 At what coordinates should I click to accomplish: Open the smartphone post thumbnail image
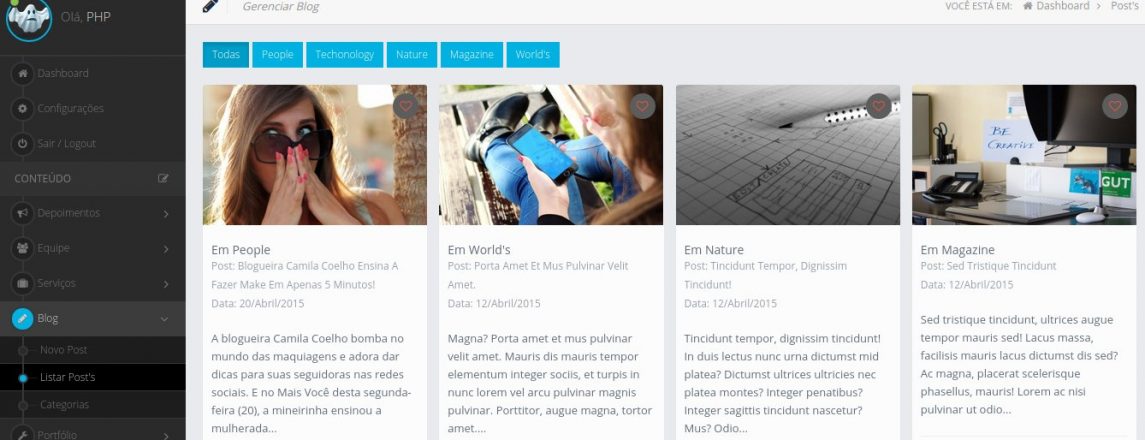pos(551,155)
